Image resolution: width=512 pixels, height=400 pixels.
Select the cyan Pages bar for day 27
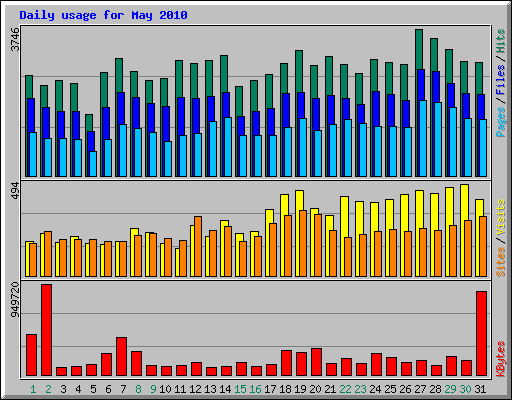click(x=423, y=138)
